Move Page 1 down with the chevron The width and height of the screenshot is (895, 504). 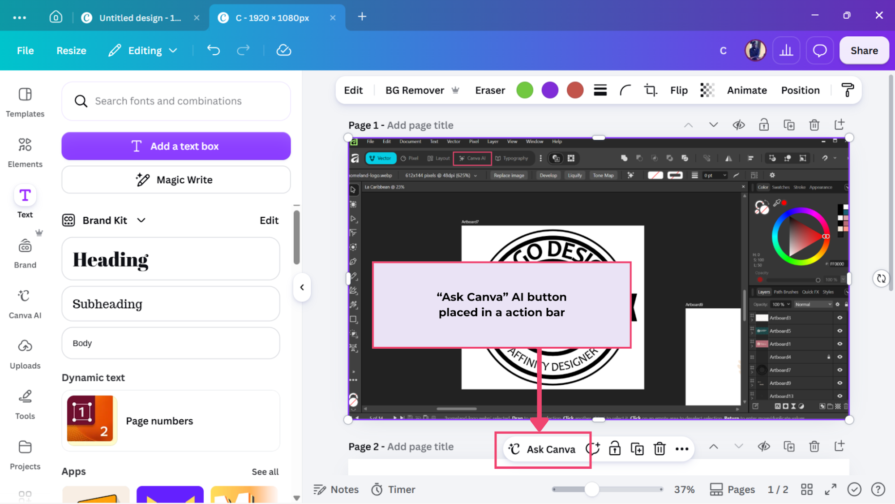[x=713, y=125]
